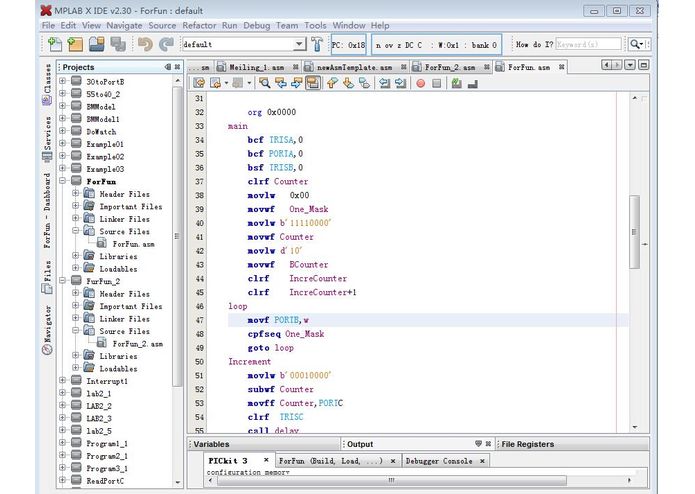Click Shift Line Right editor icon

(400, 83)
